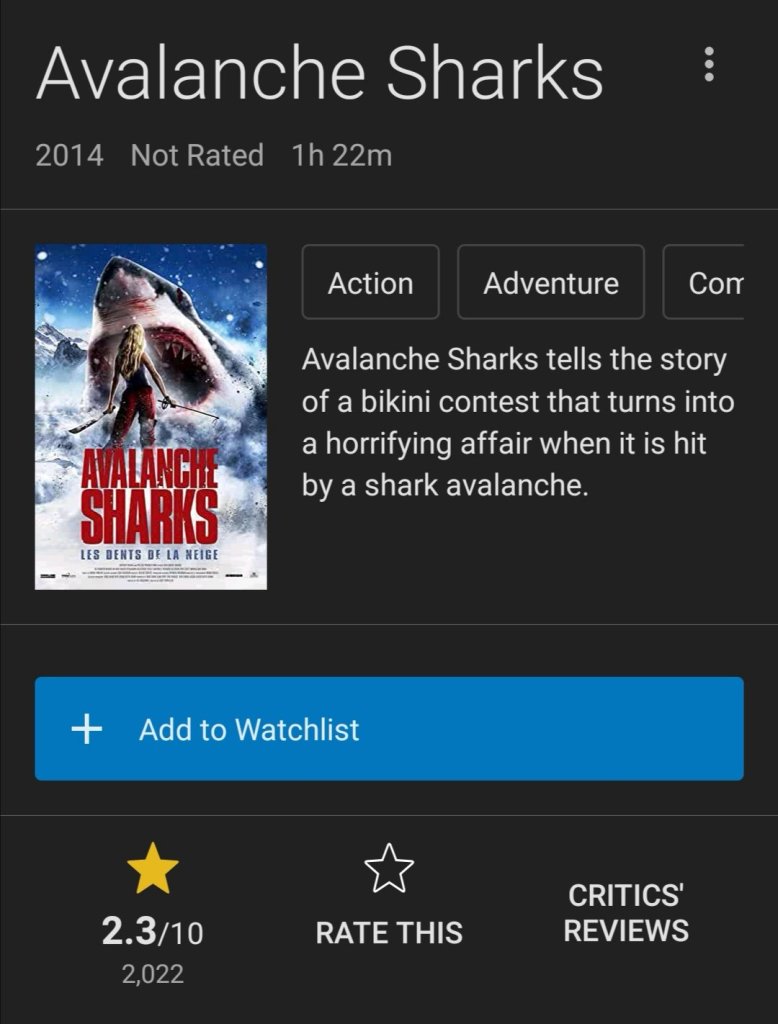The image size is (778, 1024).
Task: Tap the 1h 22m runtime
Action: (x=342, y=155)
